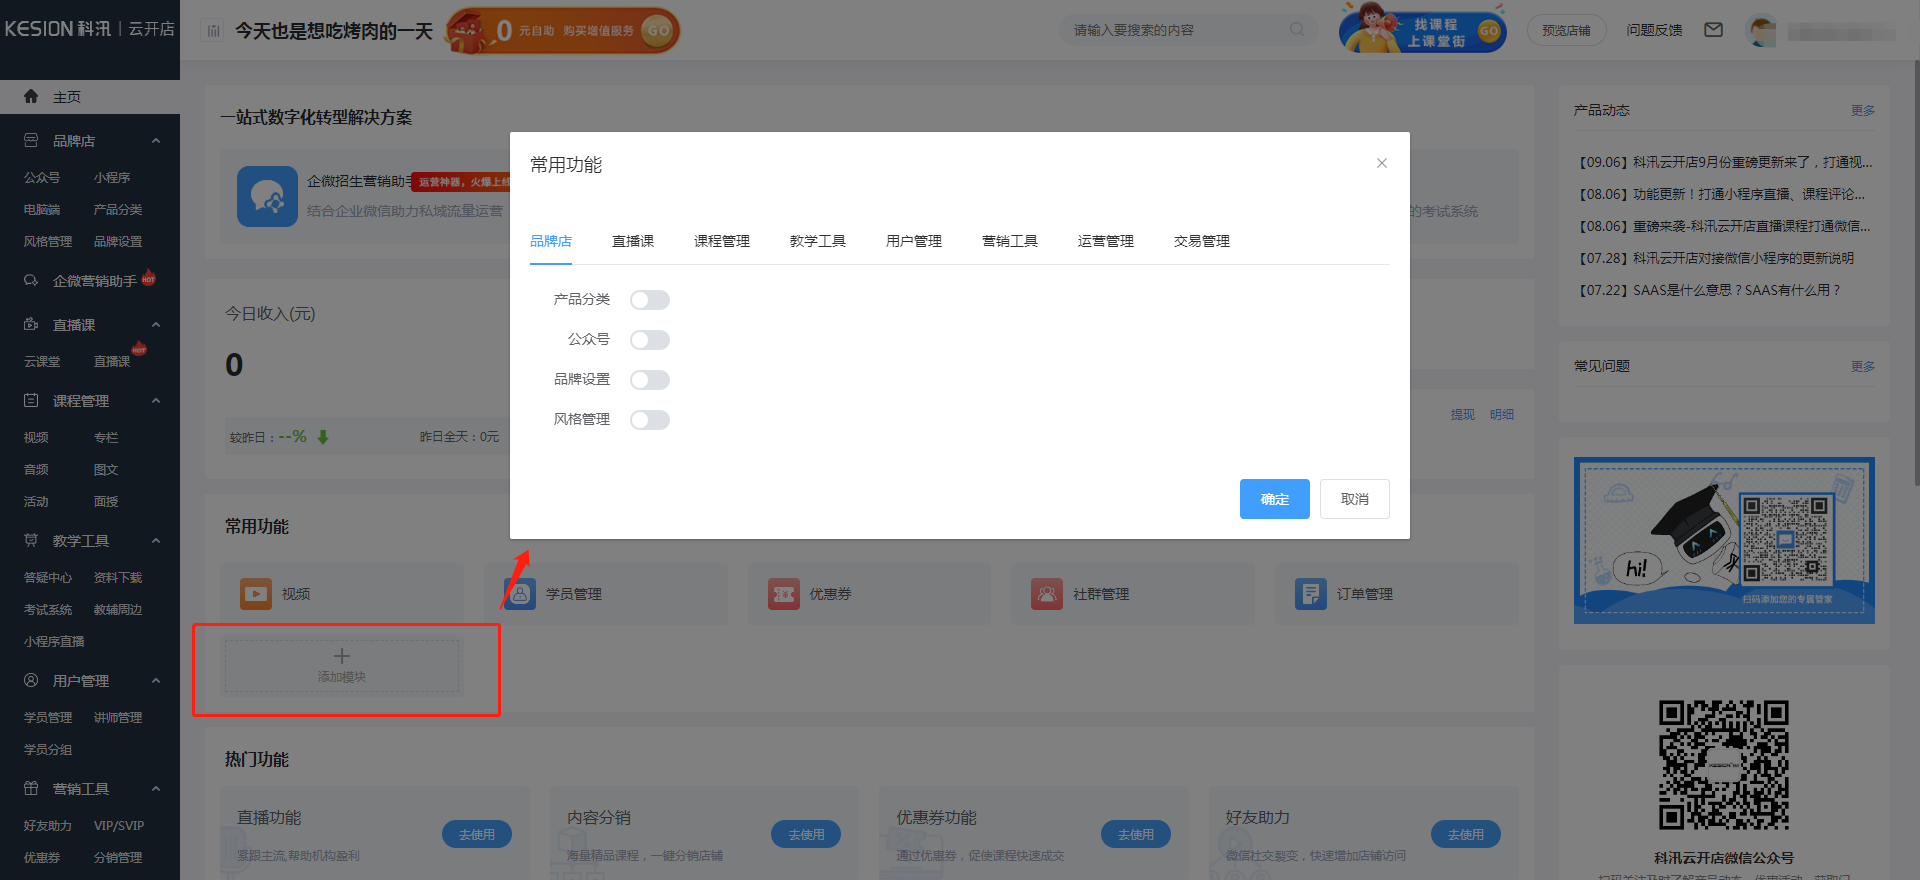Collapse the 营销工具 sidebar section chevron
Viewport: 1920px width, 880px height.
pos(156,789)
